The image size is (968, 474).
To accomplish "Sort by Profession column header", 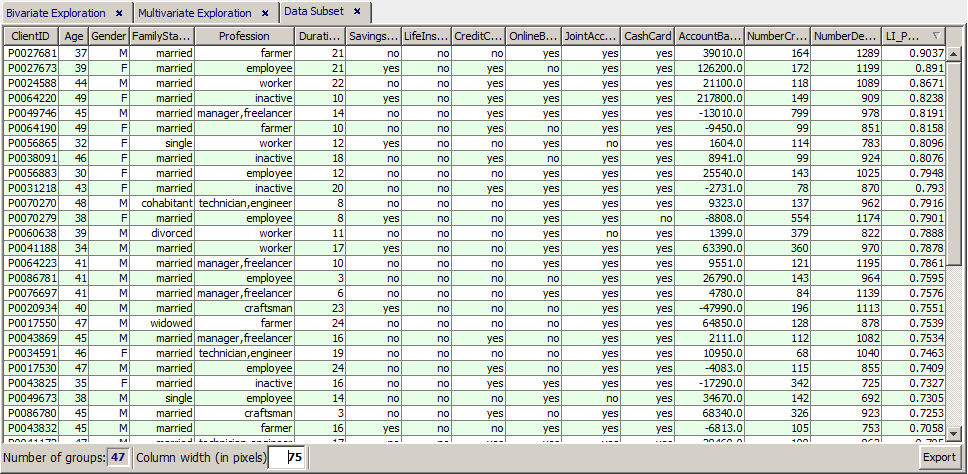I will (244, 36).
